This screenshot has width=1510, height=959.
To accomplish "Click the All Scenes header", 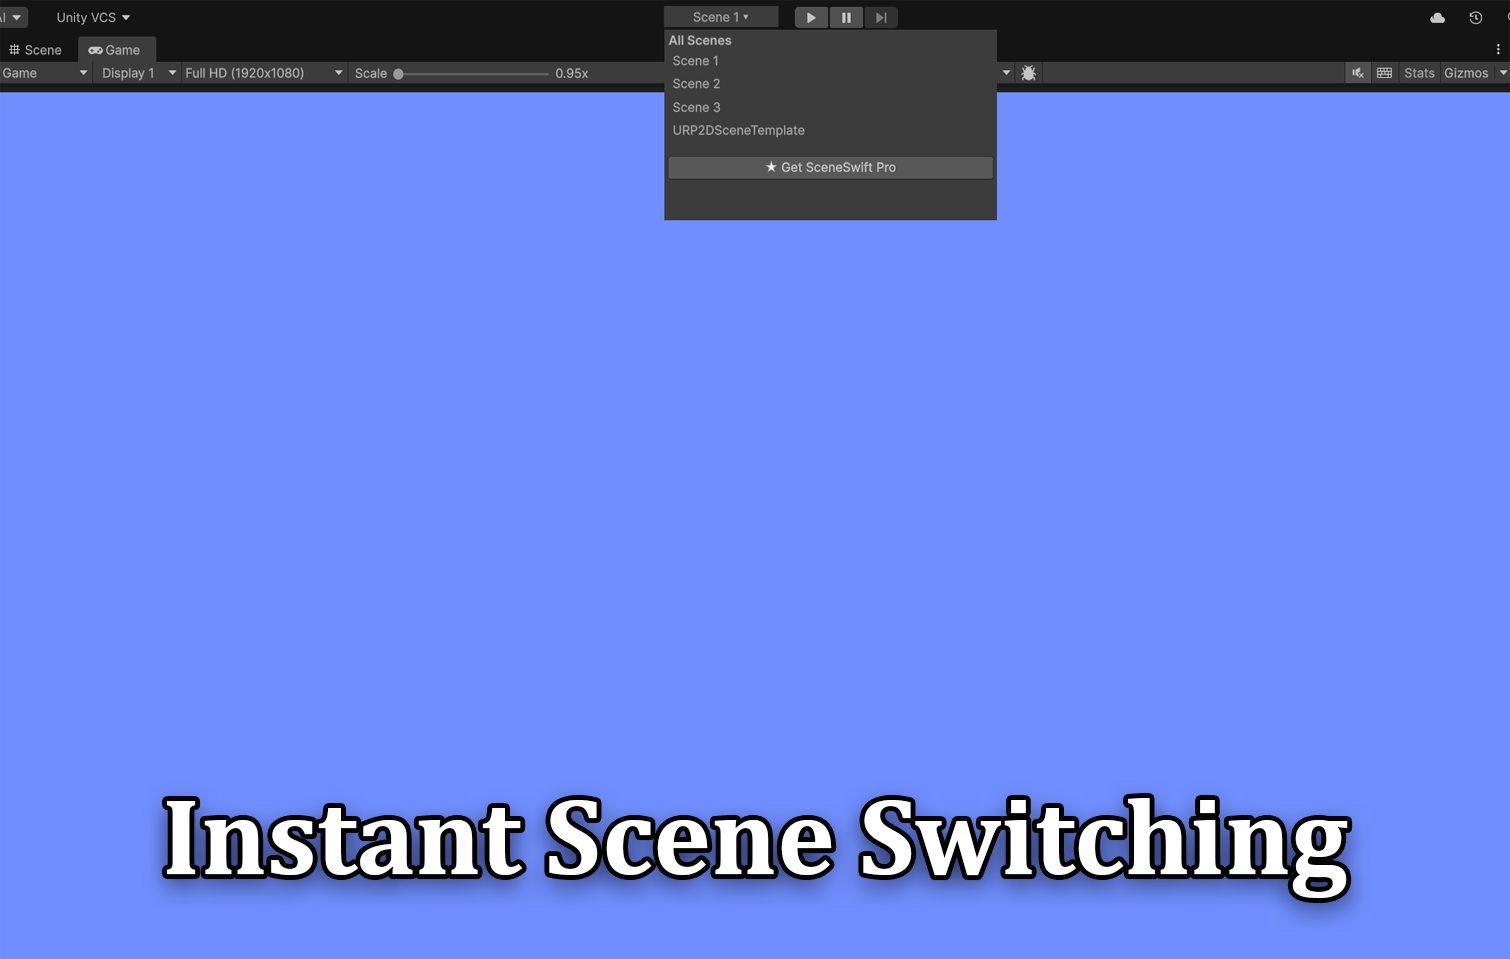I will pyautogui.click(x=700, y=40).
